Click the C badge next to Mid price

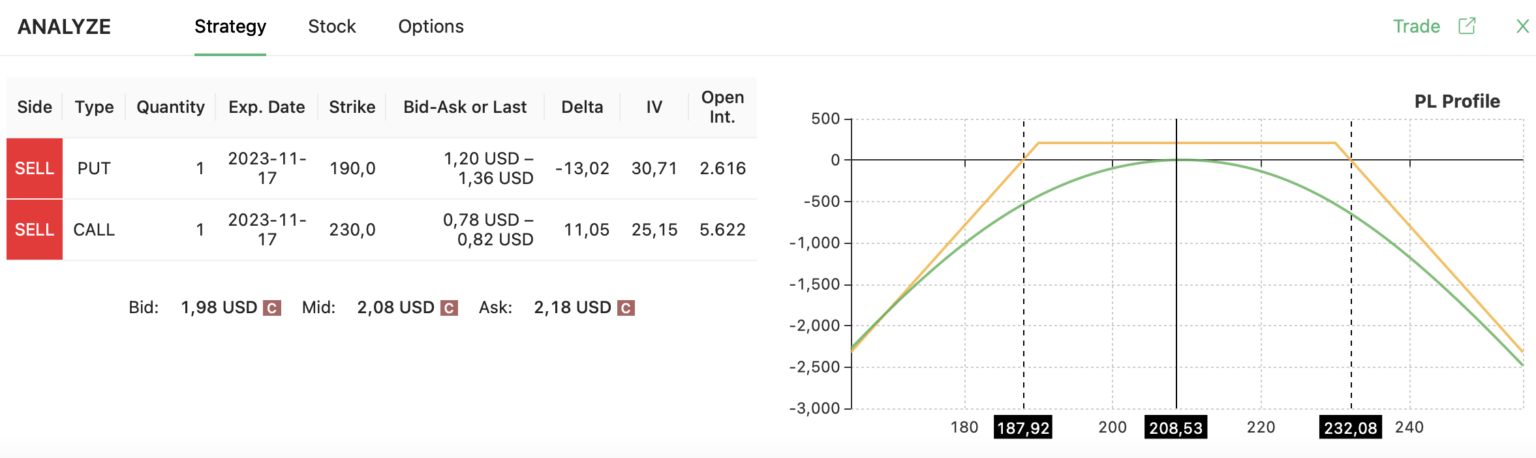tap(449, 308)
